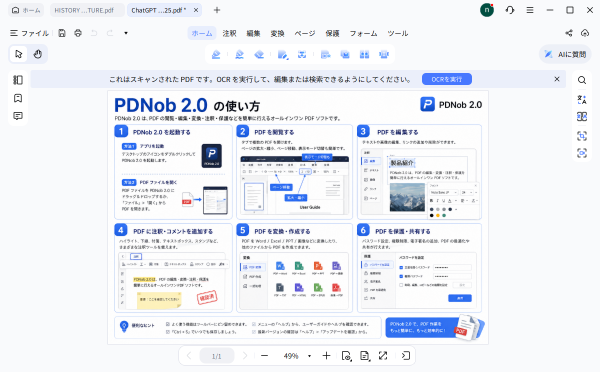The image size is (600, 372).
Task: Open the bookmarks panel sidebar icon
Action: click(18, 98)
